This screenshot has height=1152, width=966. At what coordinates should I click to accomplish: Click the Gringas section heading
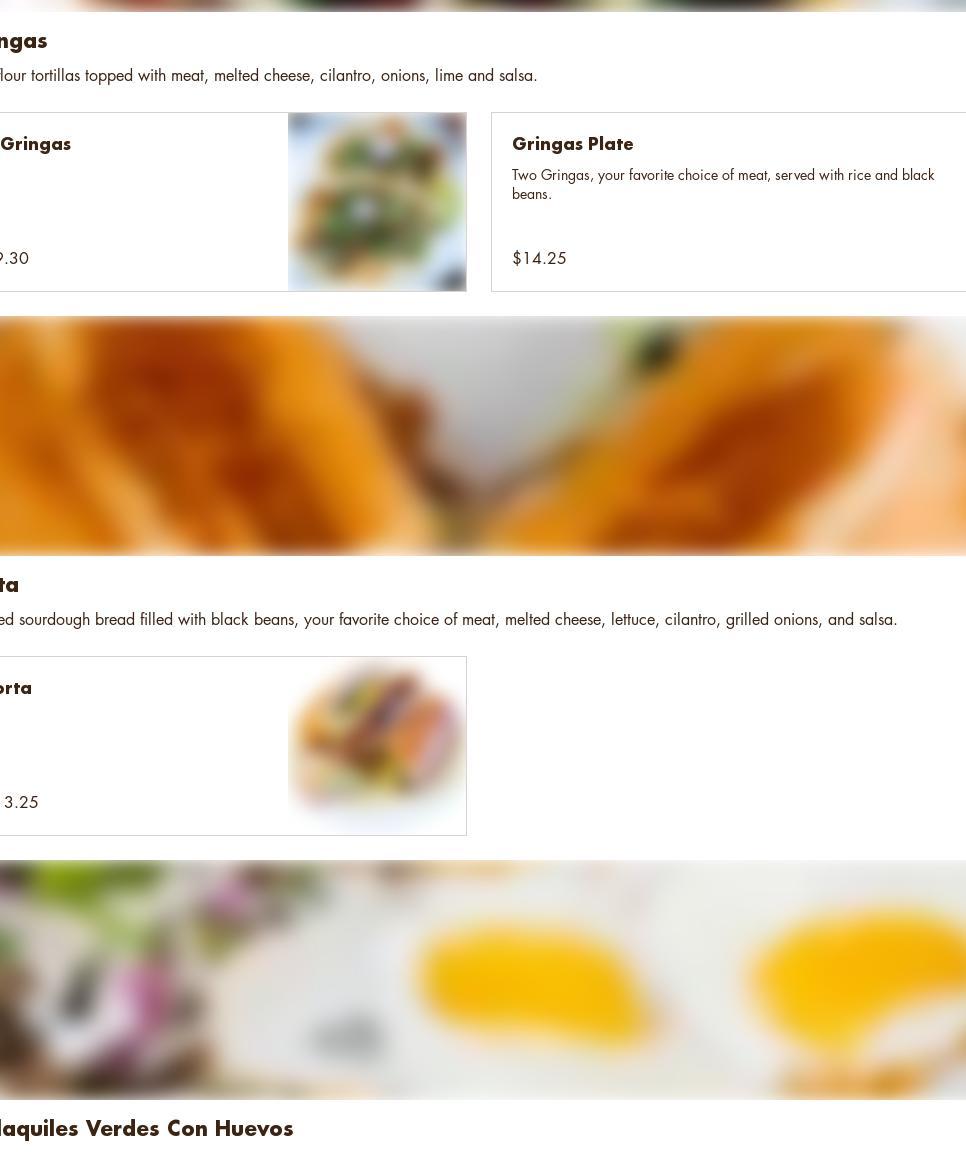click(24, 41)
